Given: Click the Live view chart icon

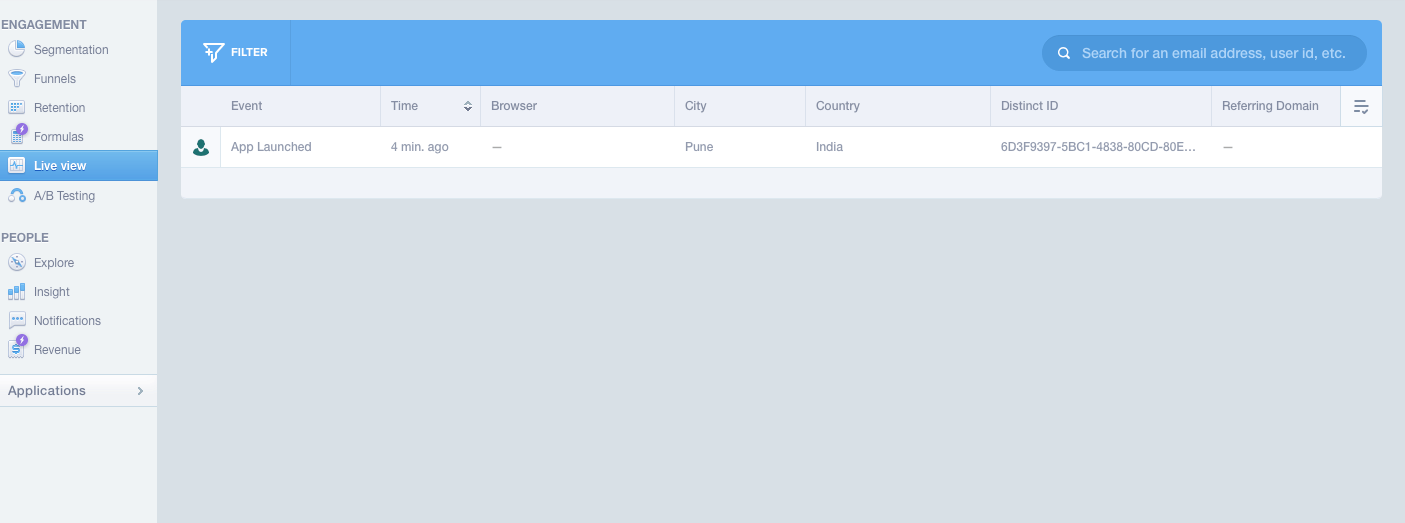Looking at the screenshot, I should click(x=16, y=165).
